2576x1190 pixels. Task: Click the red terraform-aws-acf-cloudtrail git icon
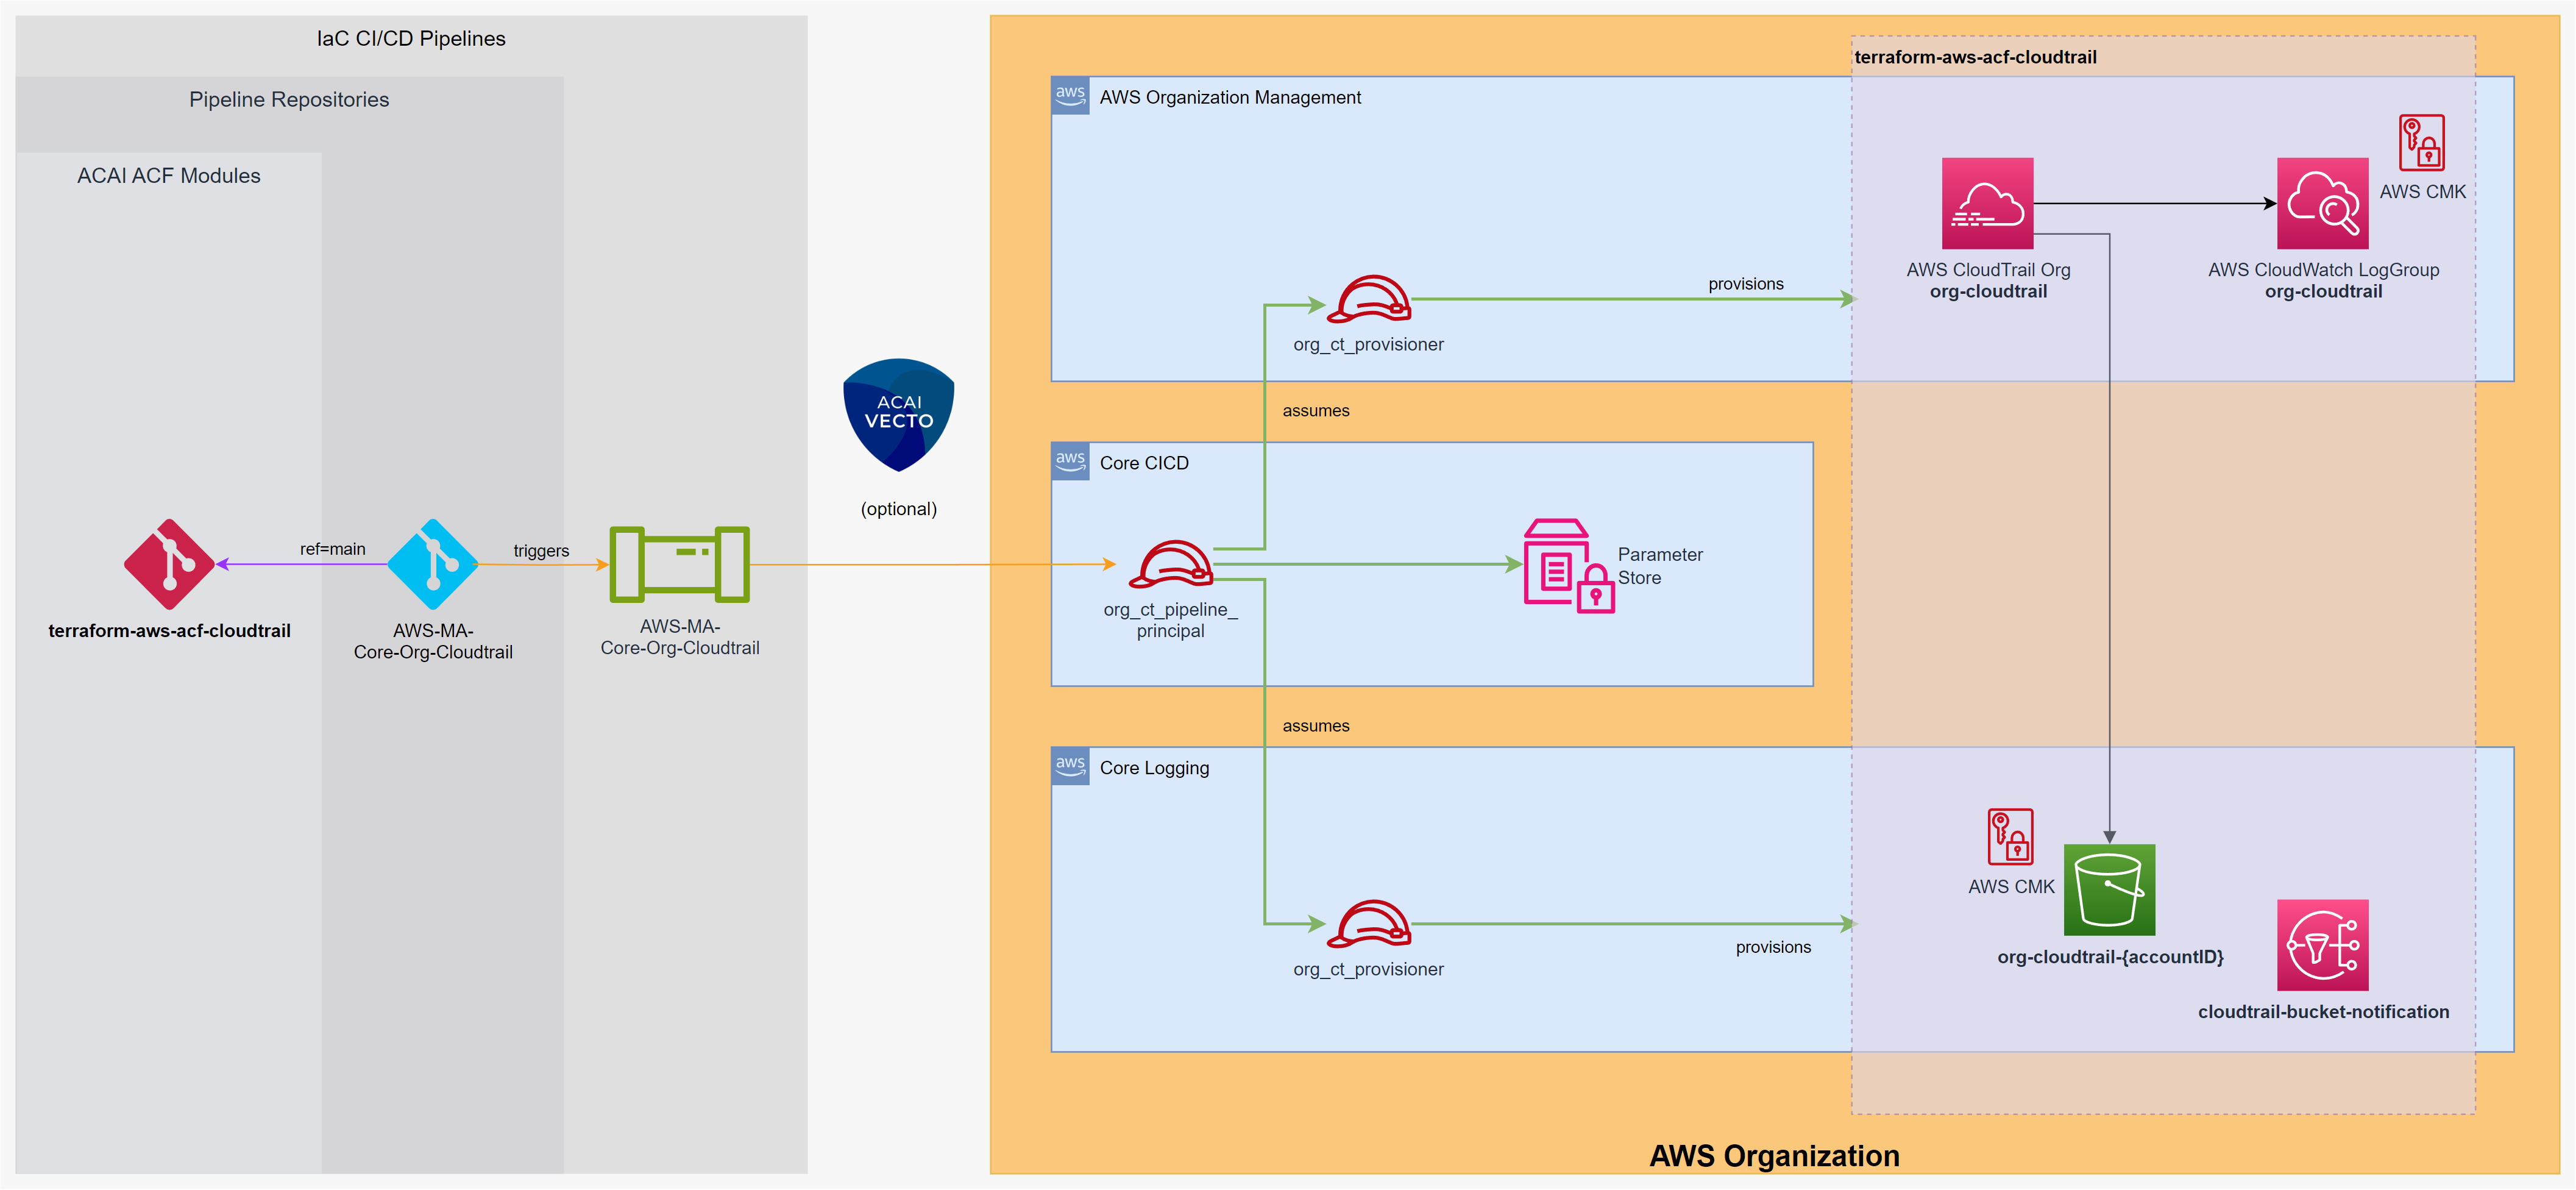(169, 564)
